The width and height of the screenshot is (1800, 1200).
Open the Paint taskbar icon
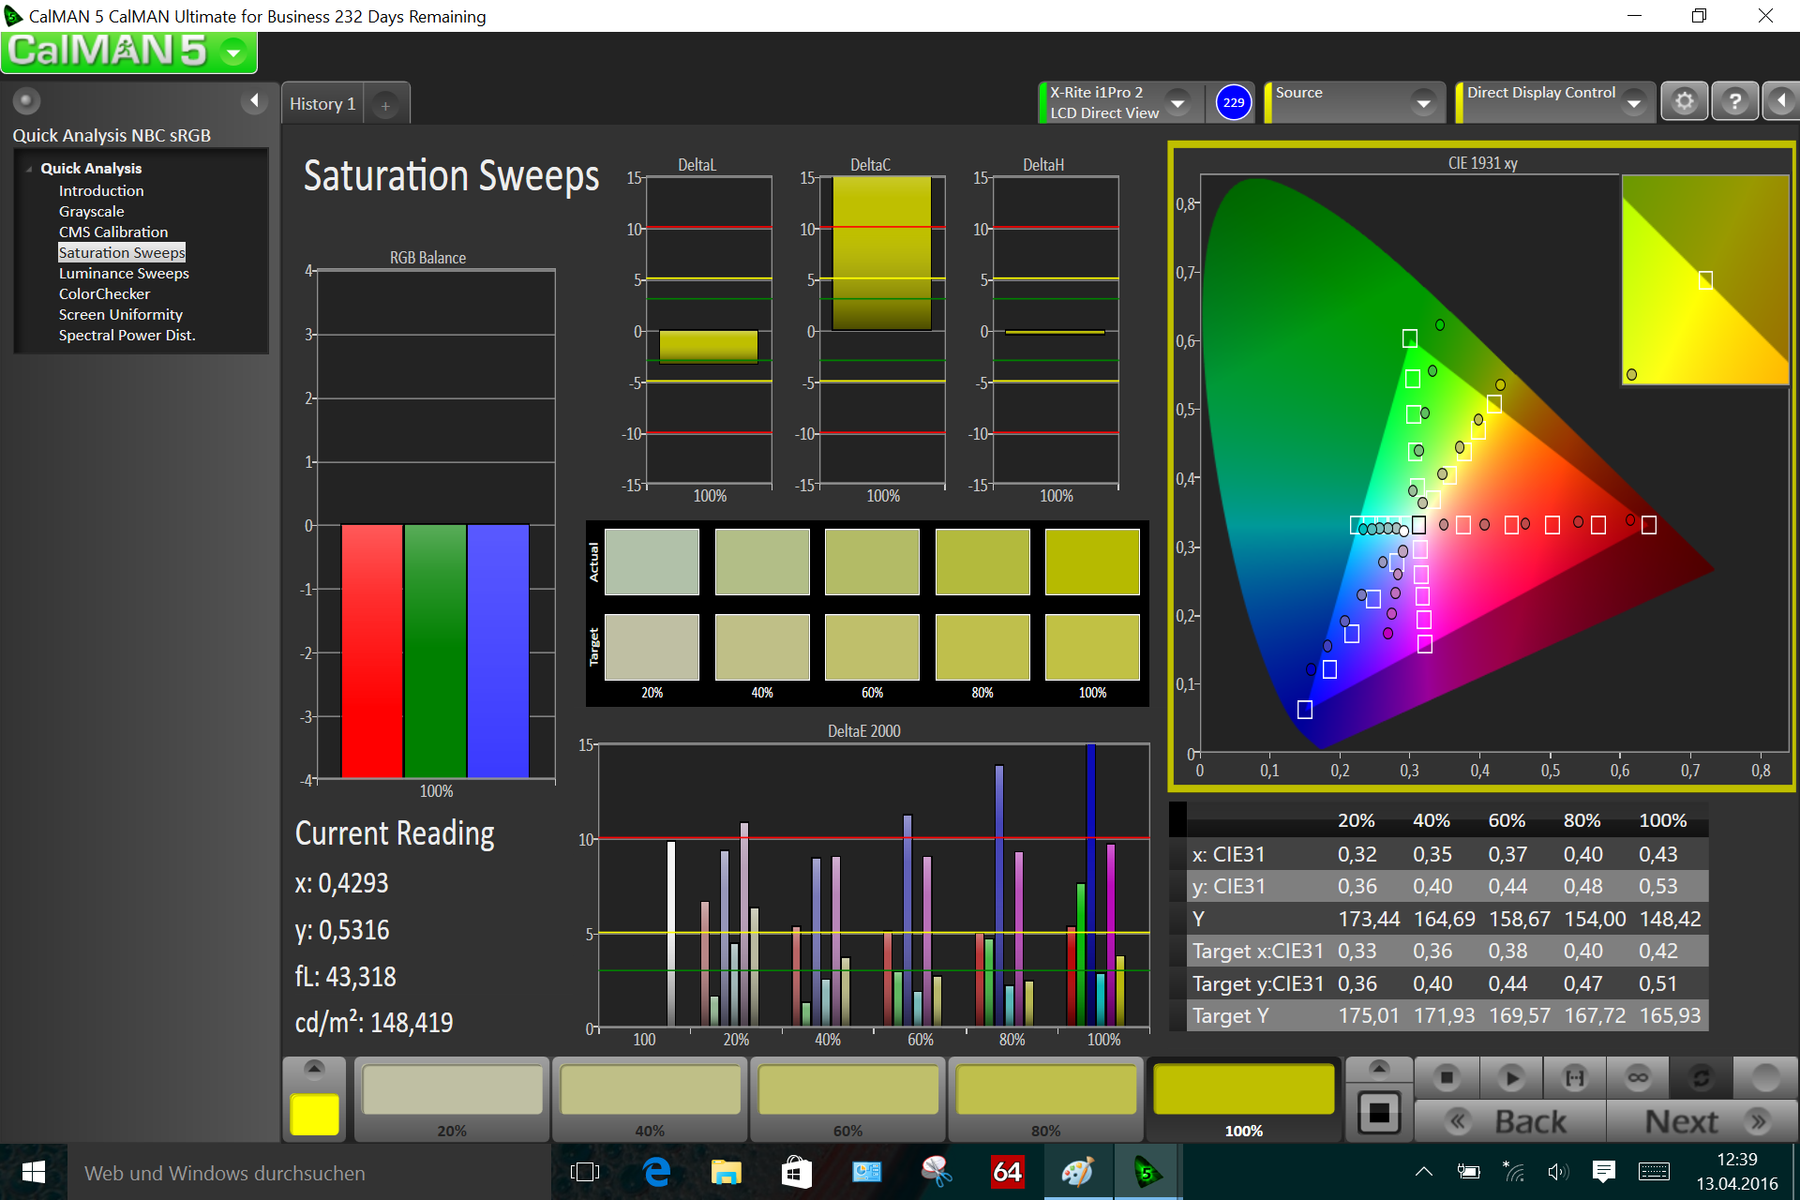click(1077, 1172)
